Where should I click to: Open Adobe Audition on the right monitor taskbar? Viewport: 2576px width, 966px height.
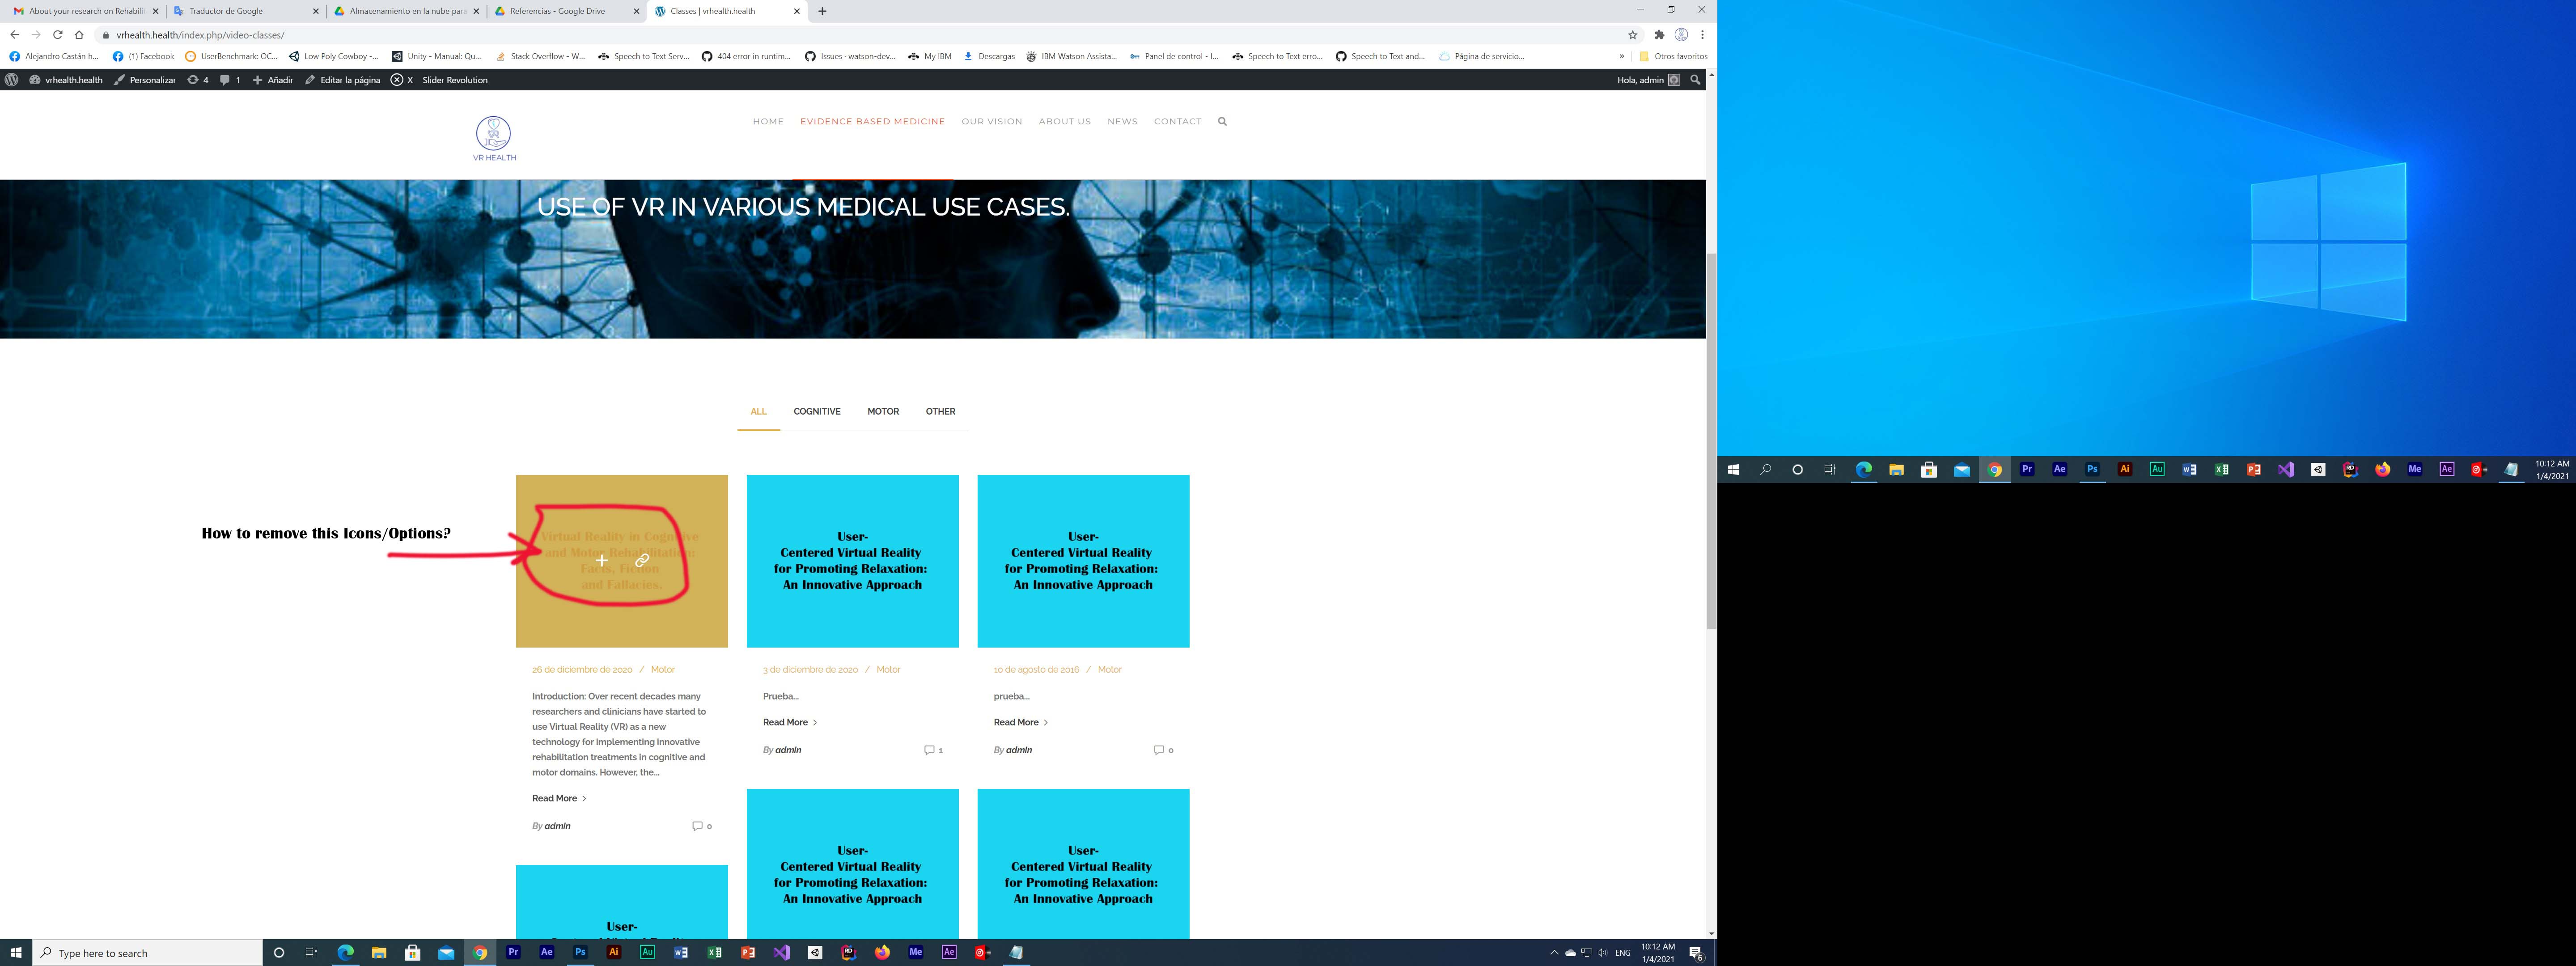[x=2157, y=469]
